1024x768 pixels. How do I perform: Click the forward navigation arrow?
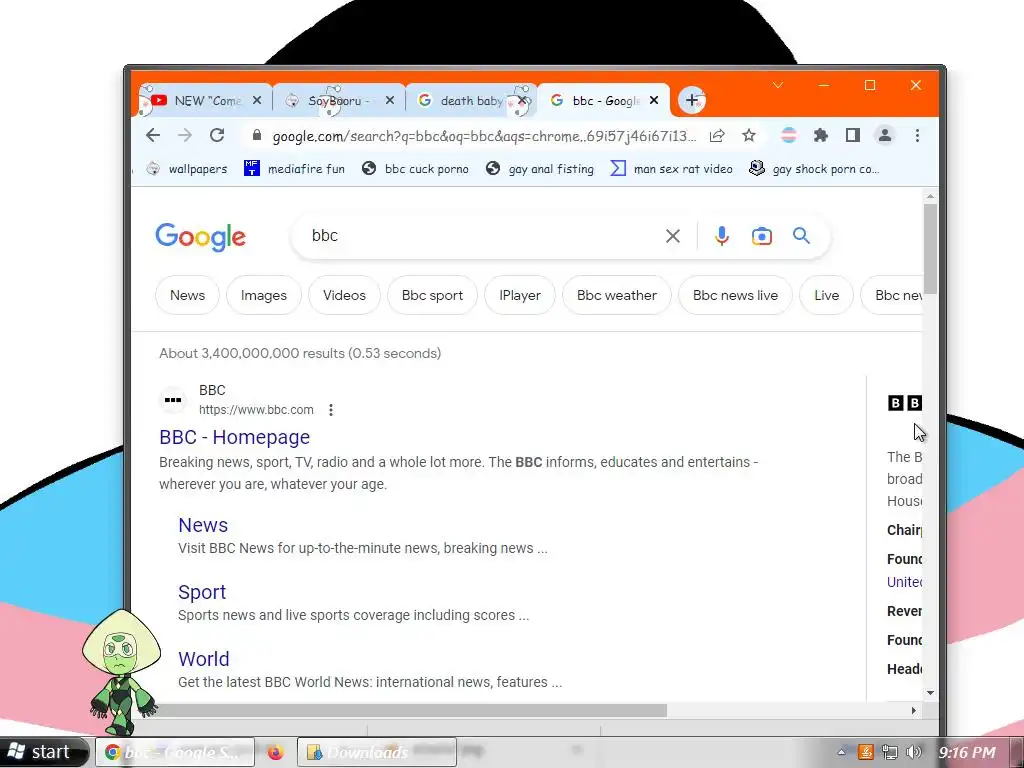[x=185, y=135]
